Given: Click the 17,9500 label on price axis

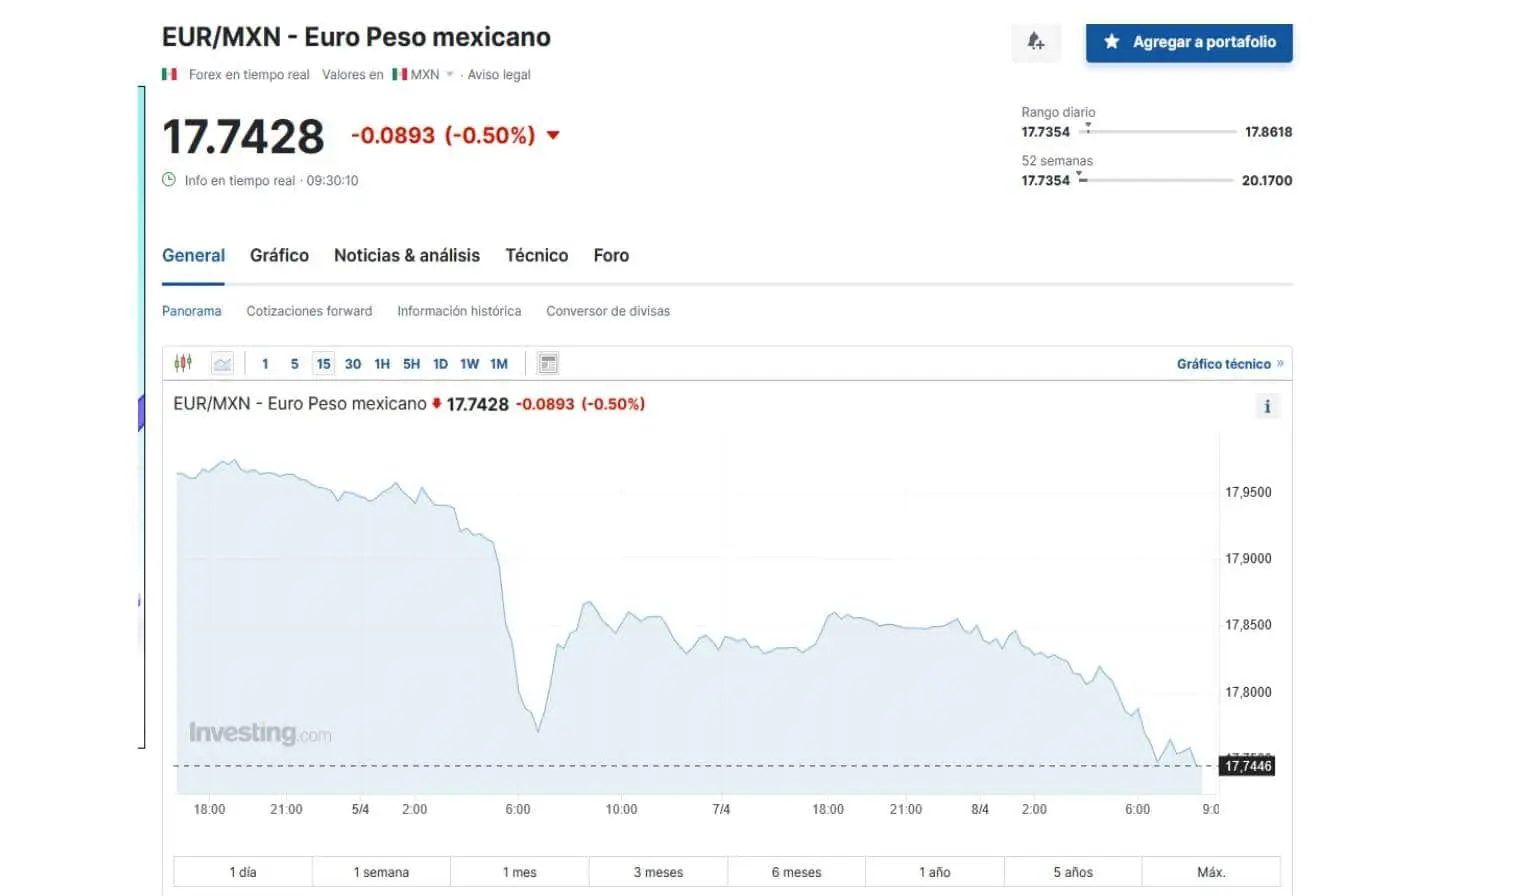Looking at the screenshot, I should coord(1248,492).
